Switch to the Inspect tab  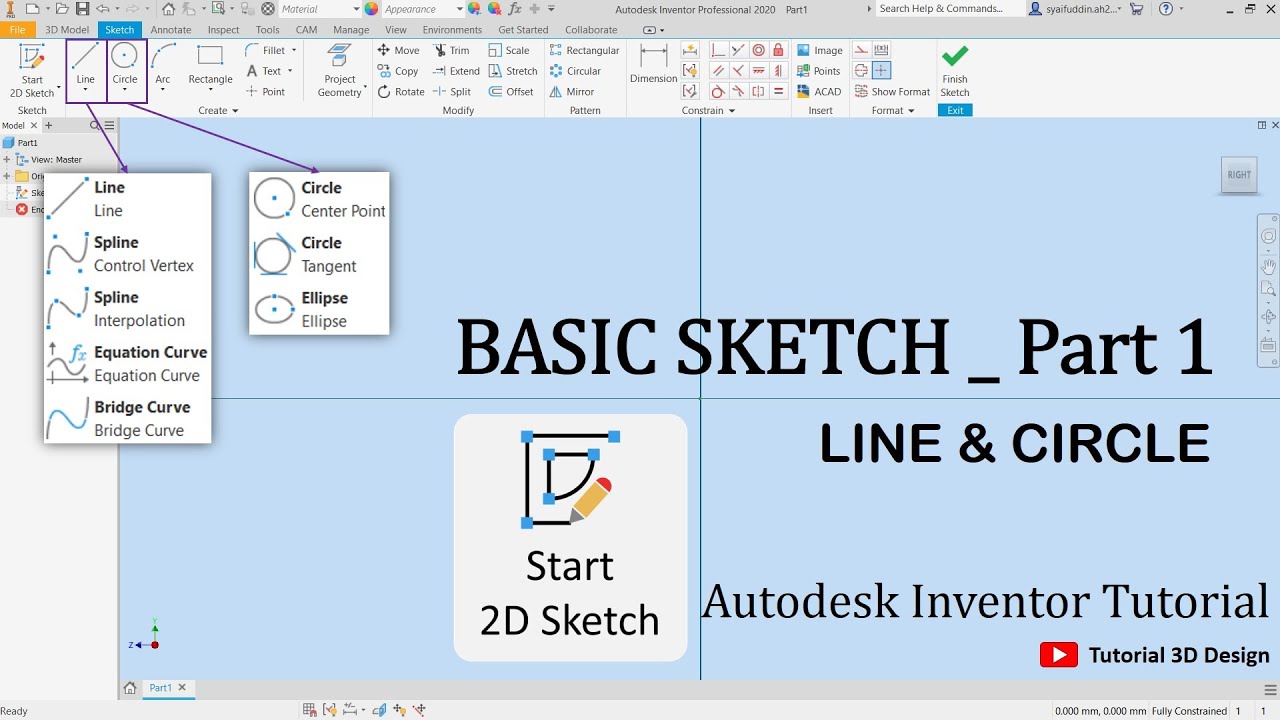coord(224,30)
